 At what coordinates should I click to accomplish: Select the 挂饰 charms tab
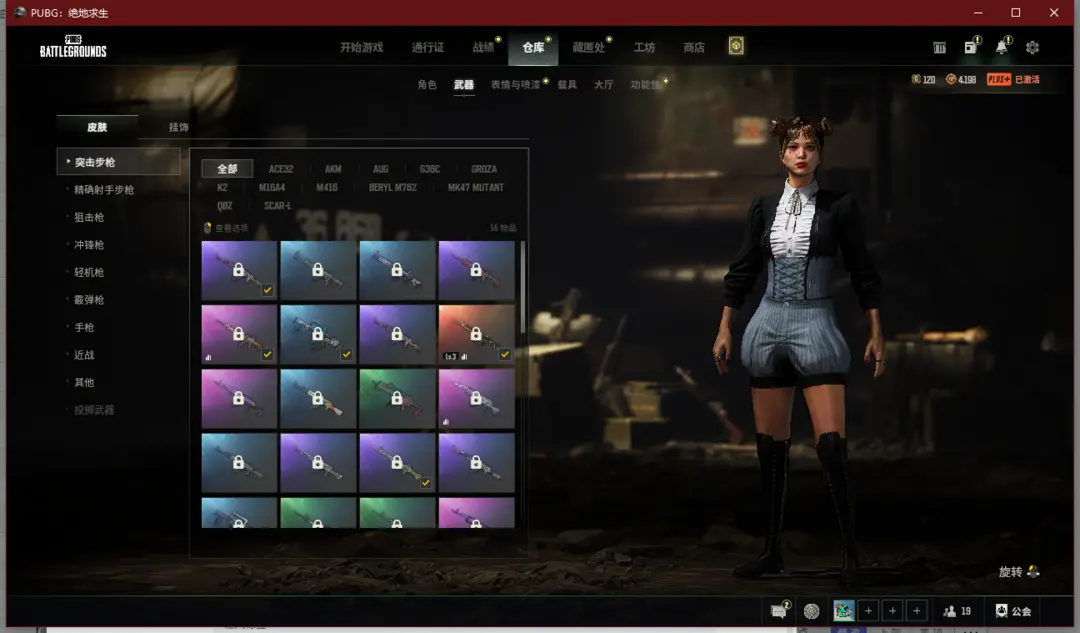tap(178, 127)
